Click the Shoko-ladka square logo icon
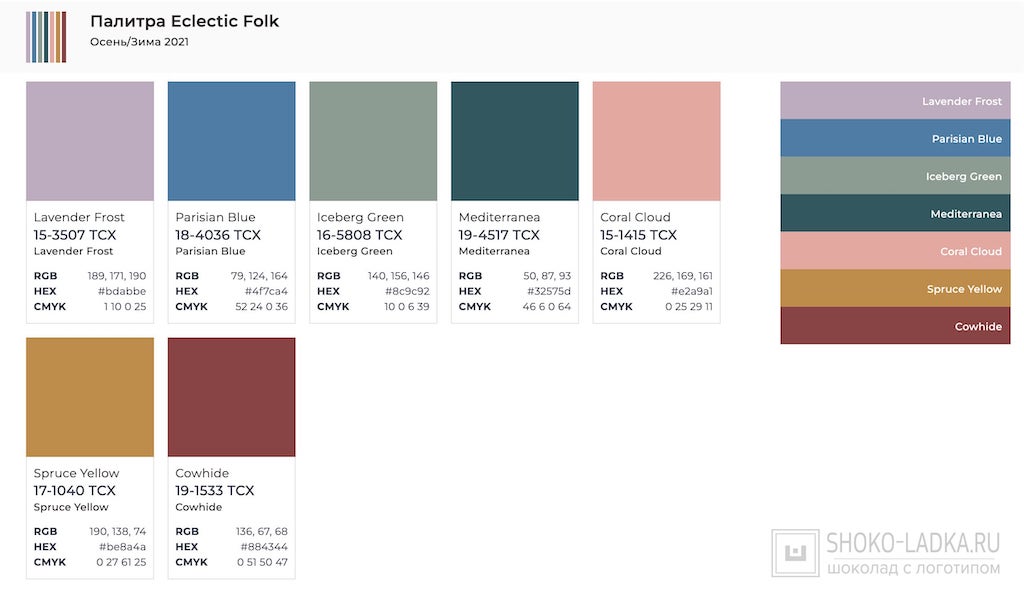1024x599 pixels. pos(796,553)
